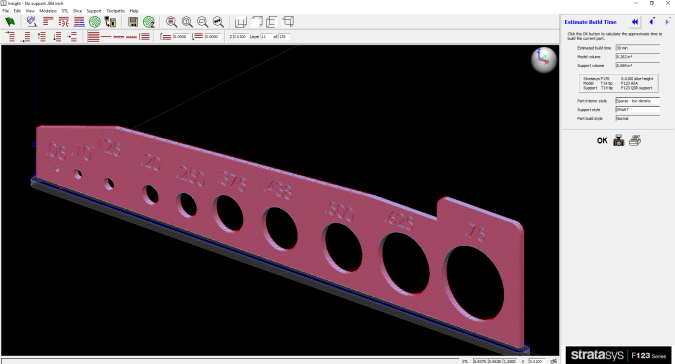
Task: Toggle the solid single line display icon
Action: point(106,37)
